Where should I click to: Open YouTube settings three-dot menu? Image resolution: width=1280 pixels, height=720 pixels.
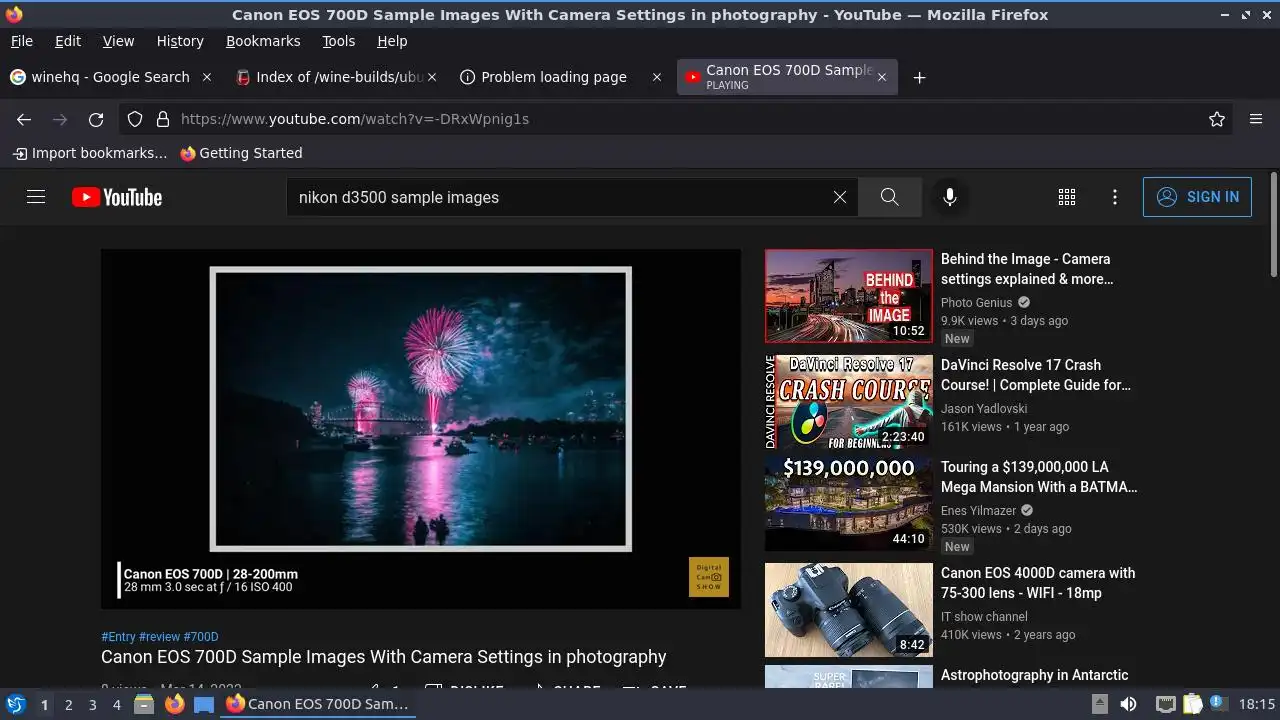[1115, 197]
